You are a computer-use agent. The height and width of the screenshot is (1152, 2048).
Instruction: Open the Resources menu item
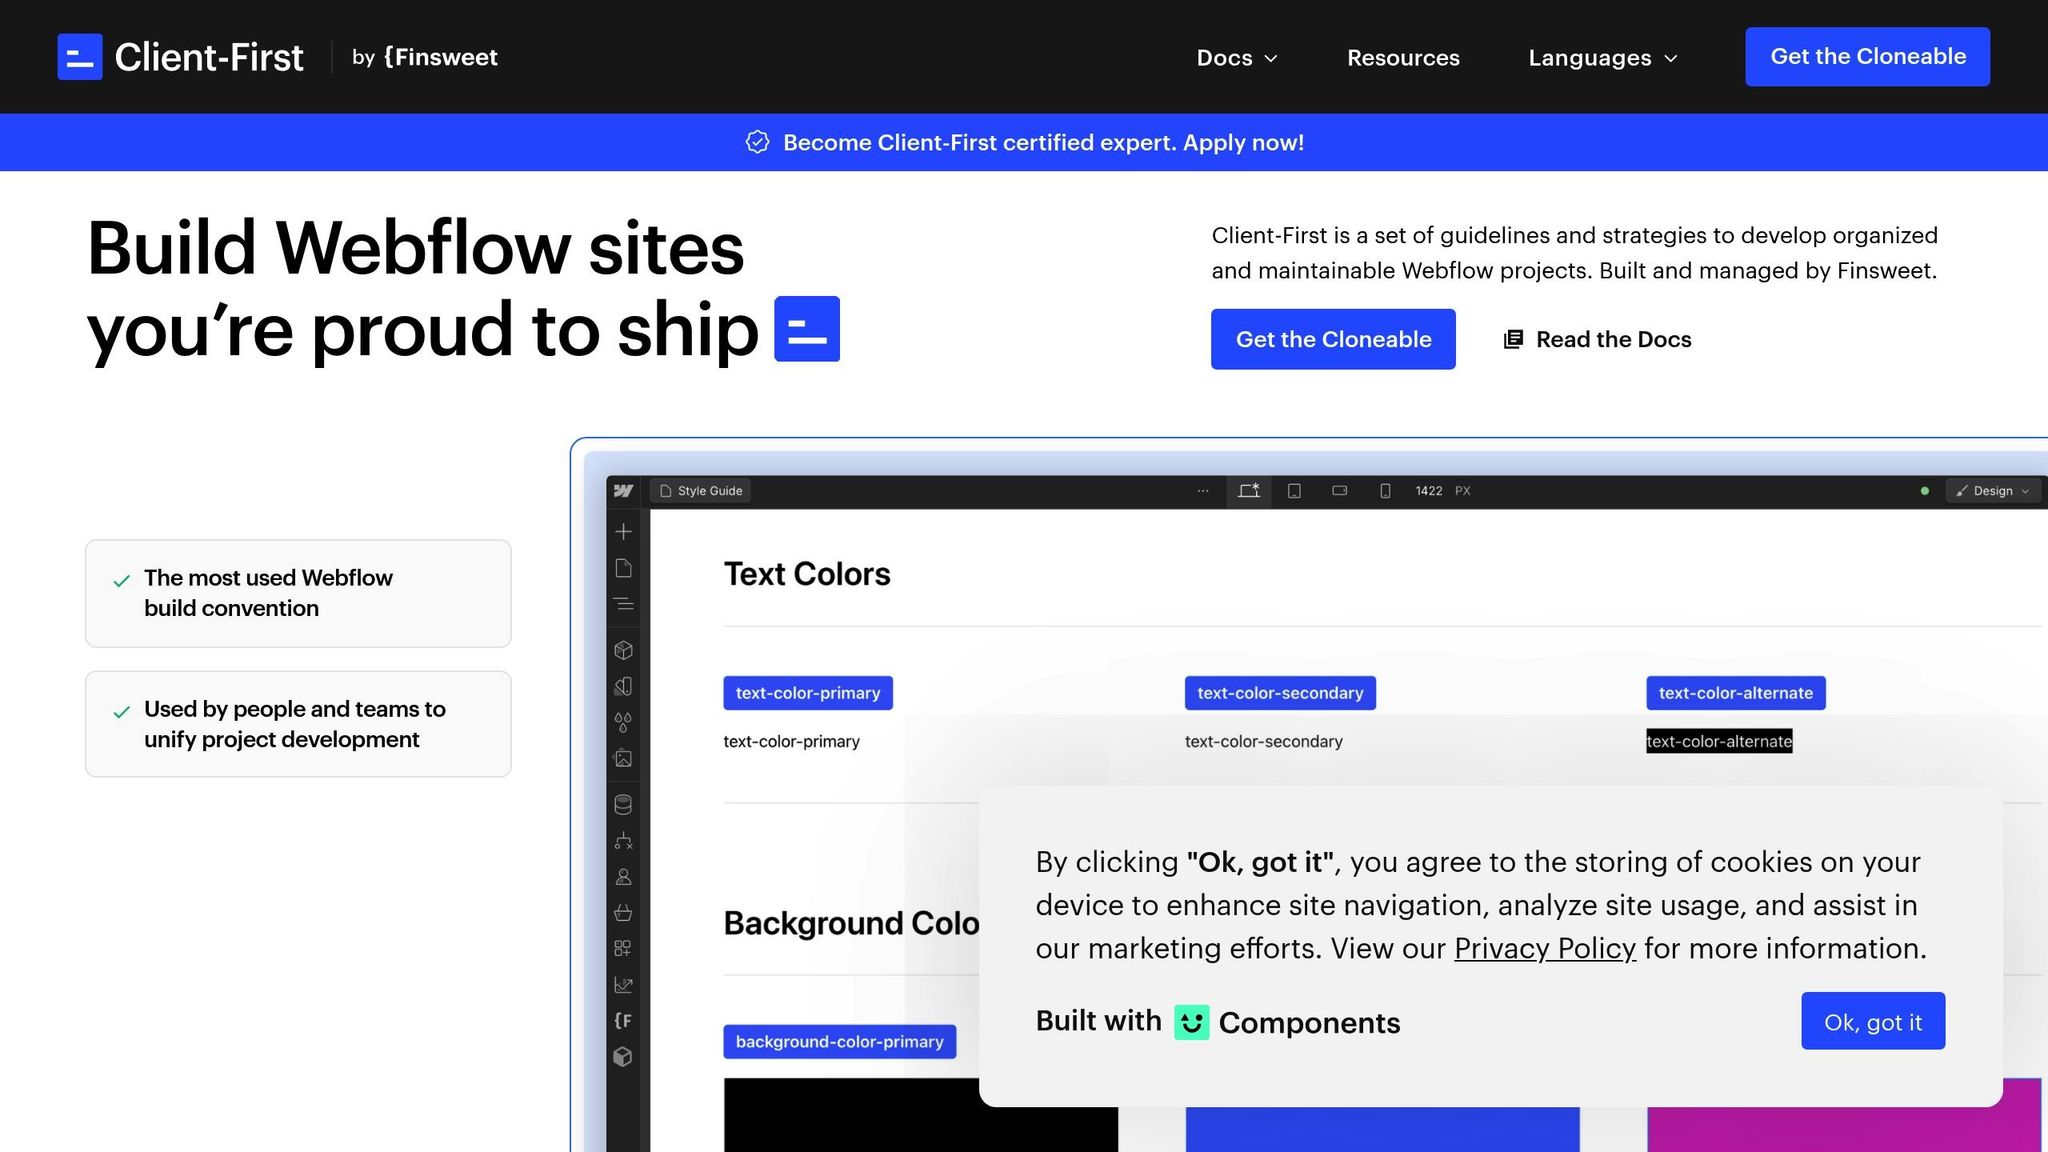click(1403, 58)
